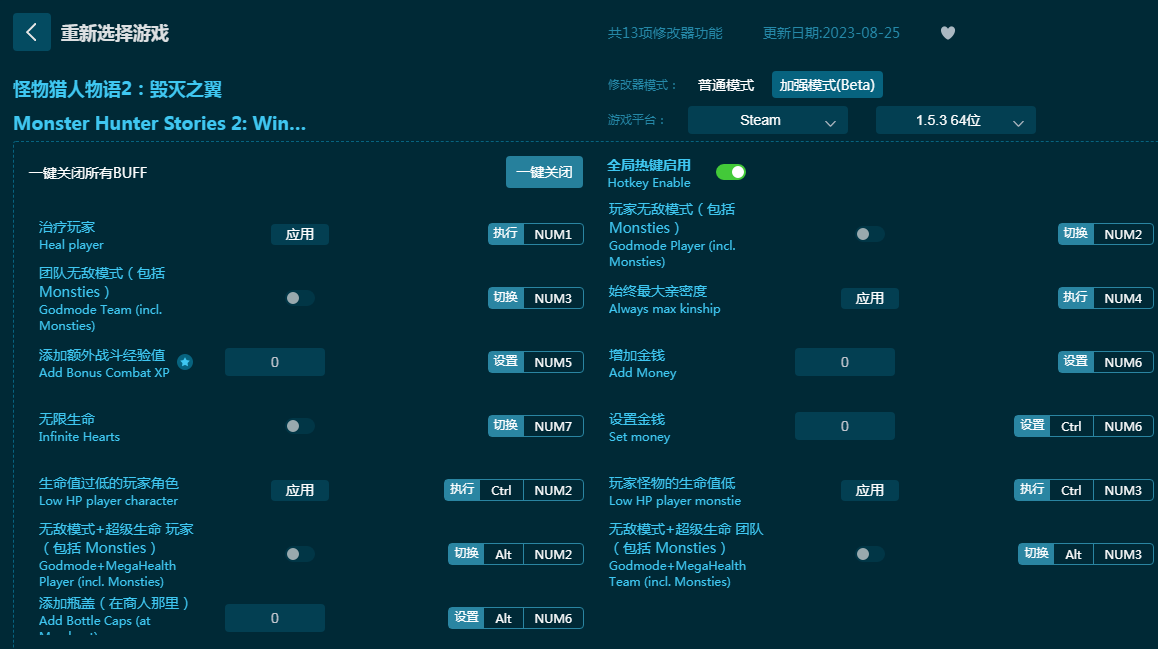This screenshot has width=1158, height=649.
Task: Toggle Godmode+MegaHealth Player switch
Action: pos(299,554)
